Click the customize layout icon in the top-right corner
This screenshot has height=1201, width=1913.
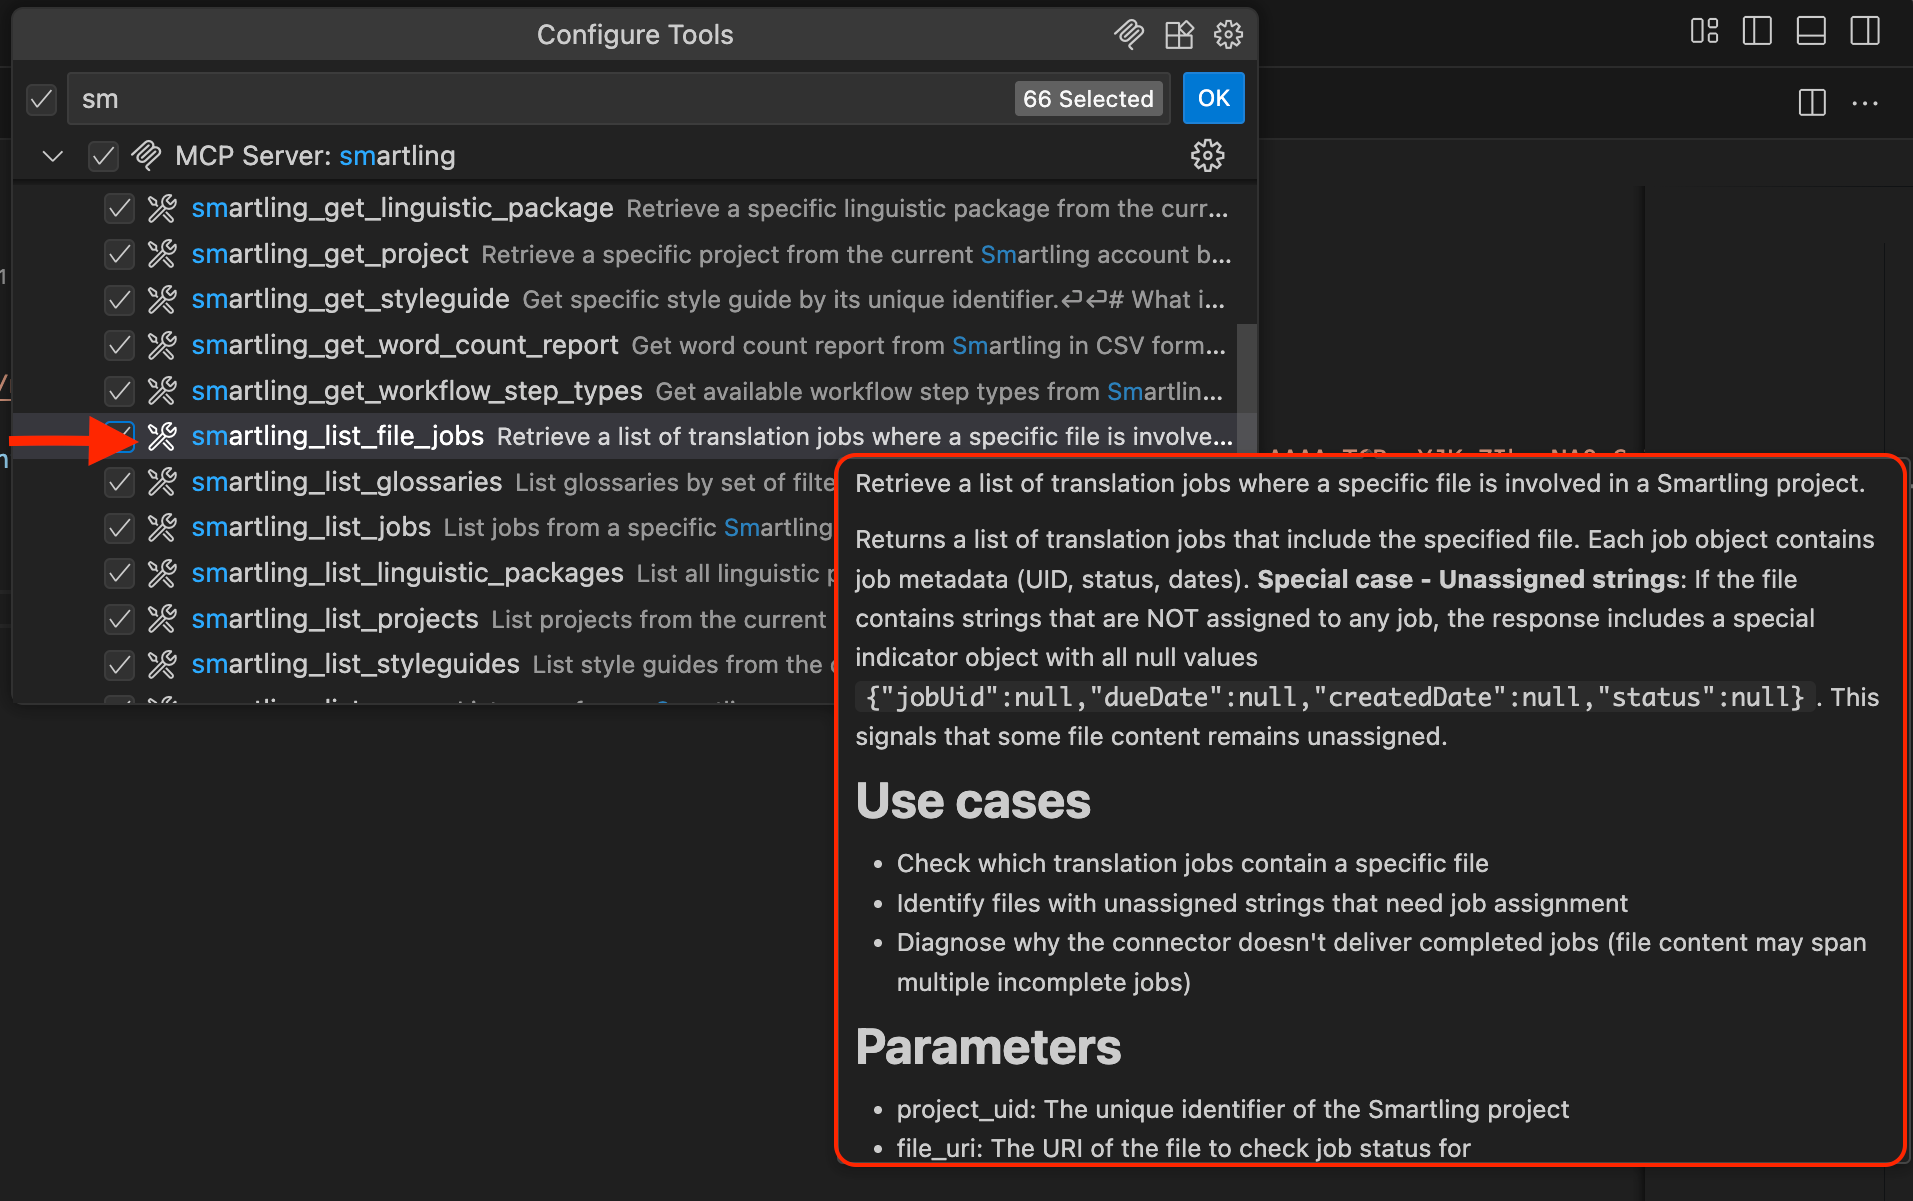tap(1704, 31)
